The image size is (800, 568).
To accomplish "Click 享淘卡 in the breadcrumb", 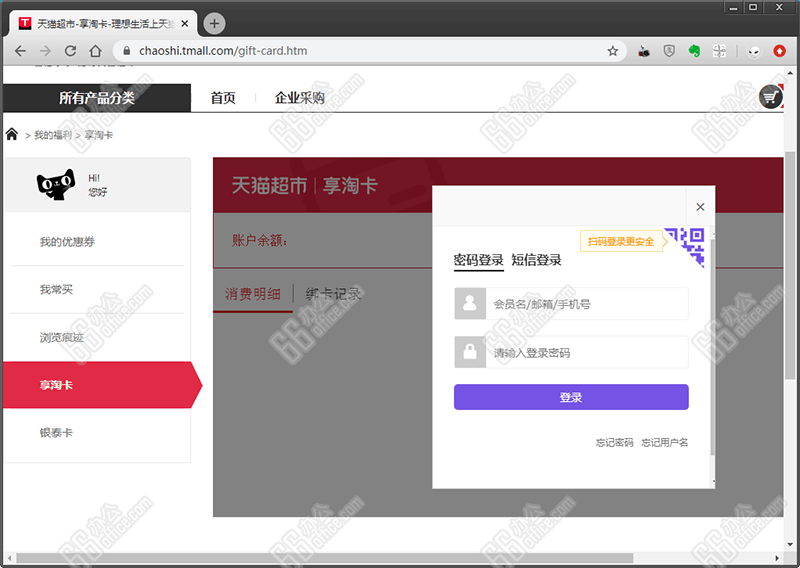I will pyautogui.click(x=98, y=135).
